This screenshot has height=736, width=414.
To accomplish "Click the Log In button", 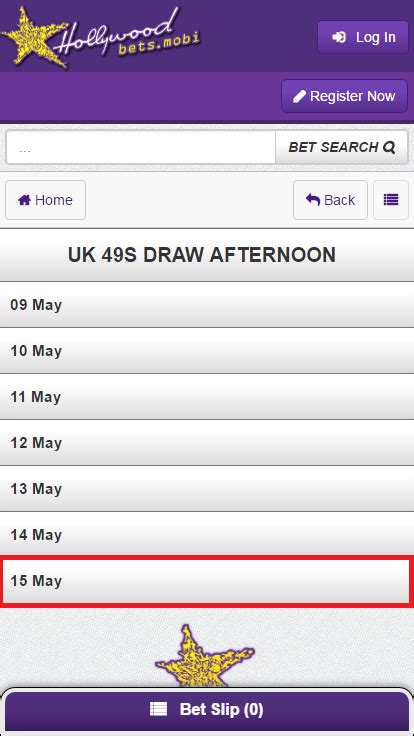I will [363, 37].
